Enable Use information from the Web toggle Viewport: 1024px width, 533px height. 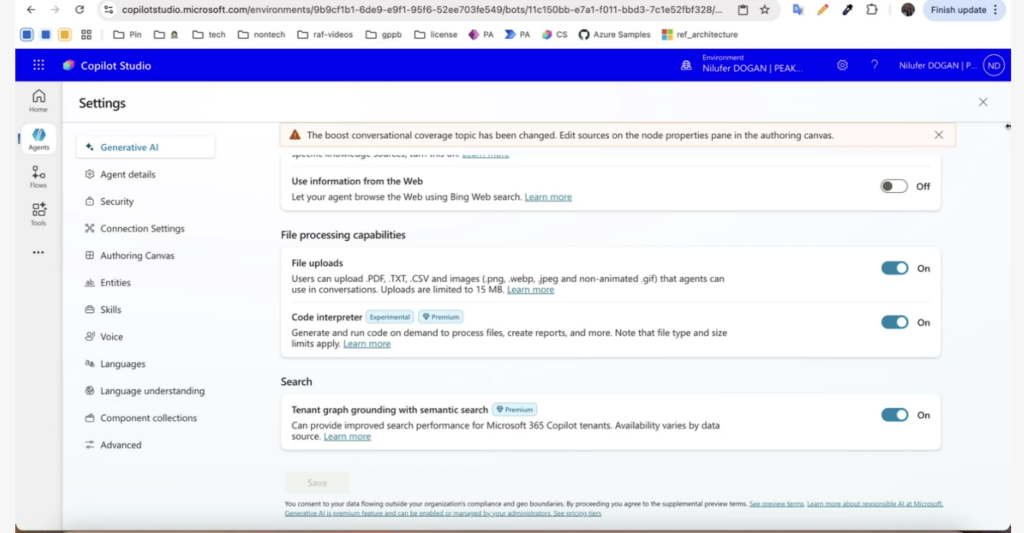click(x=893, y=186)
